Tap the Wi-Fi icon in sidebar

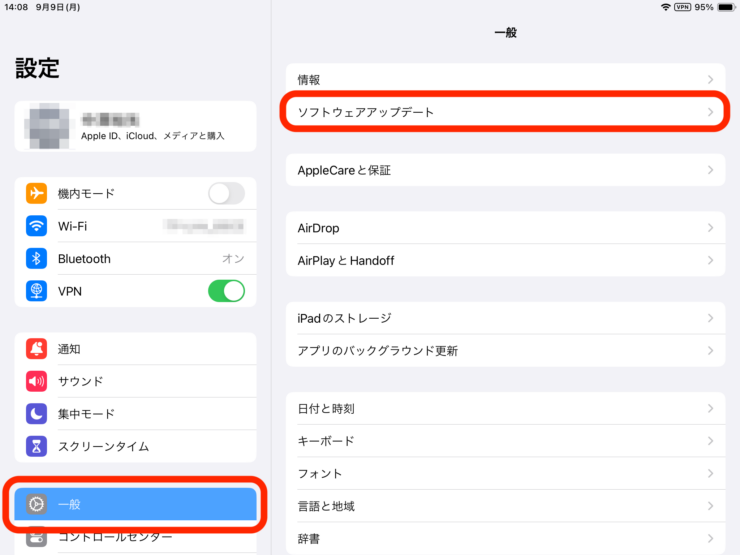click(36, 226)
